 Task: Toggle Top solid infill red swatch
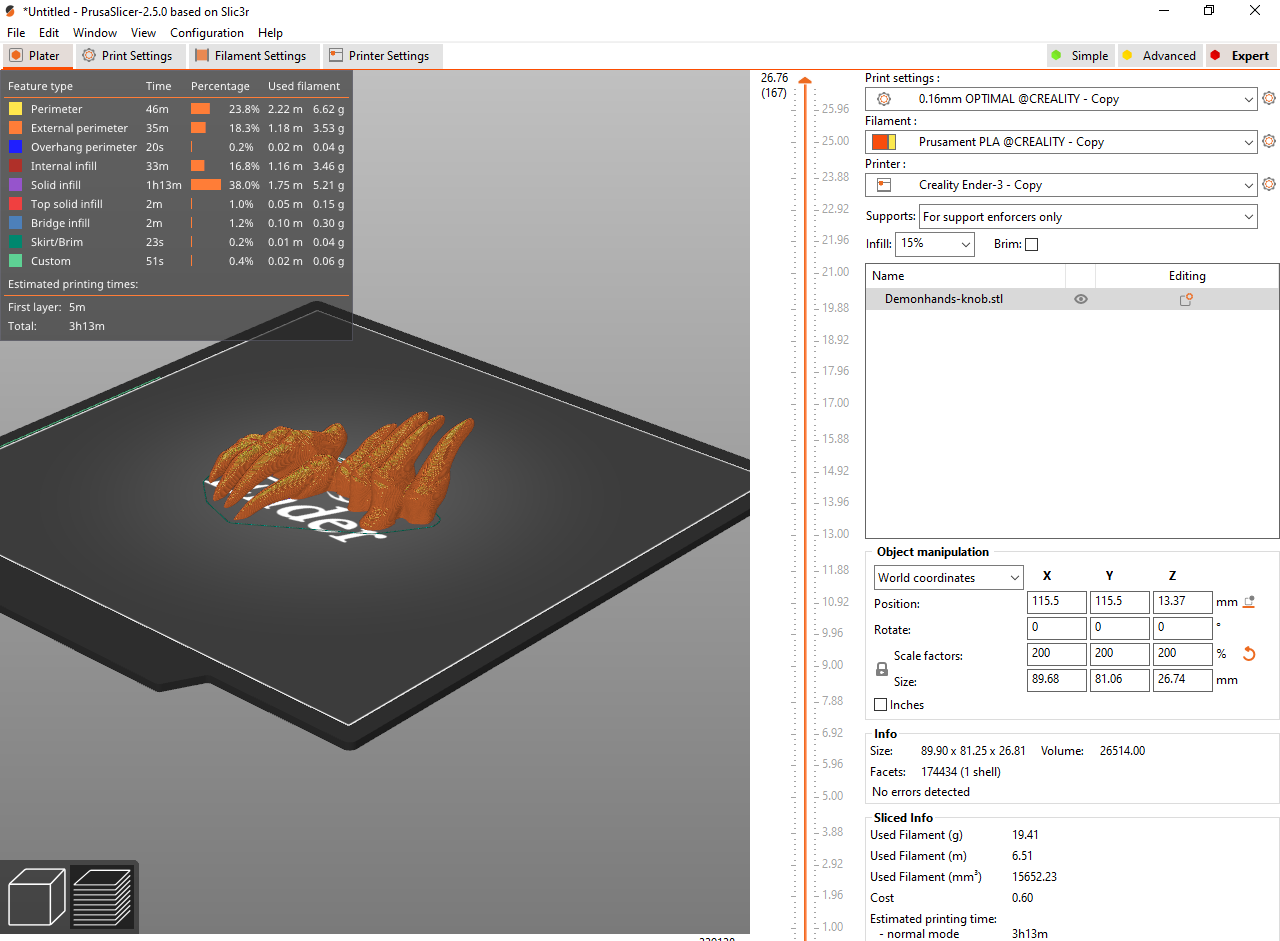click(x=15, y=204)
